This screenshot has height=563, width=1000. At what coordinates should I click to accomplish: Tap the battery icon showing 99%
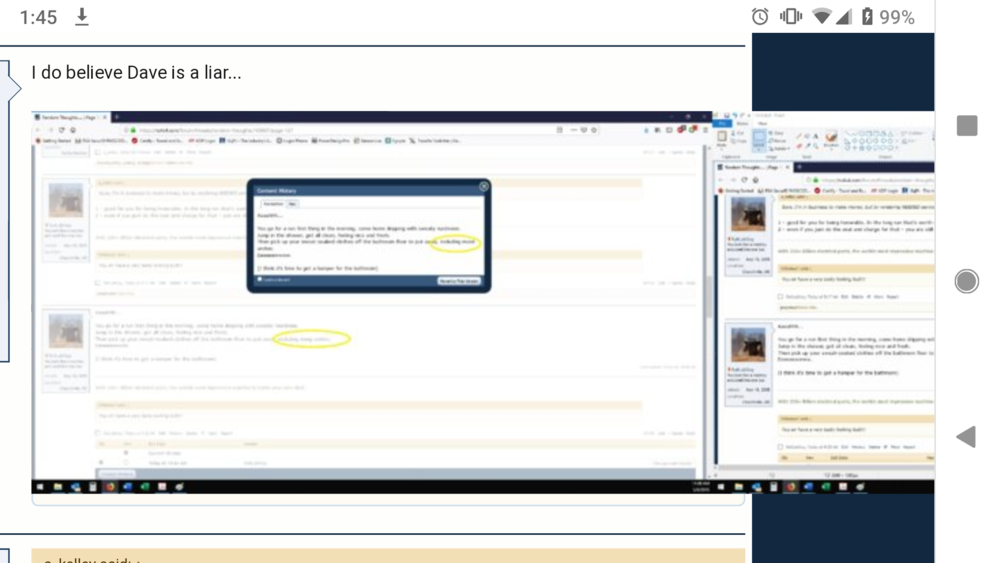867,17
